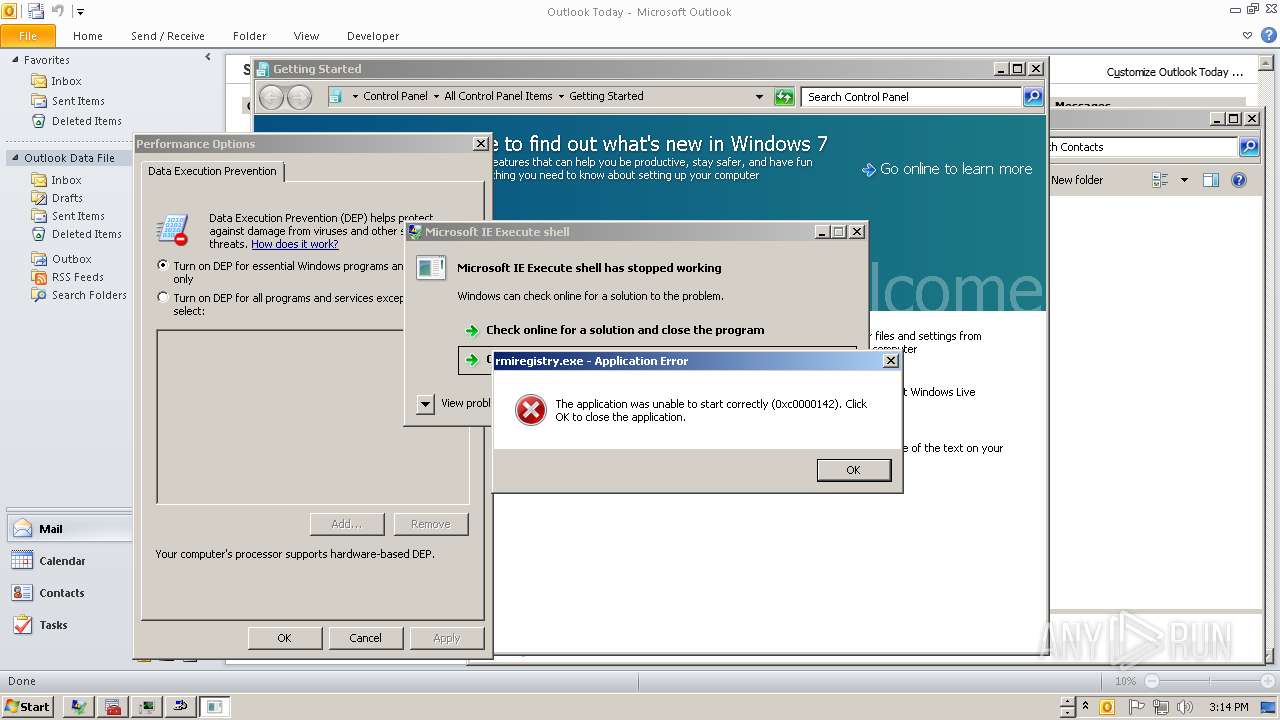Viewport: 1280px width, 720px height.
Task: Click Control Panel forward navigation arrow
Action: [x=299, y=97]
